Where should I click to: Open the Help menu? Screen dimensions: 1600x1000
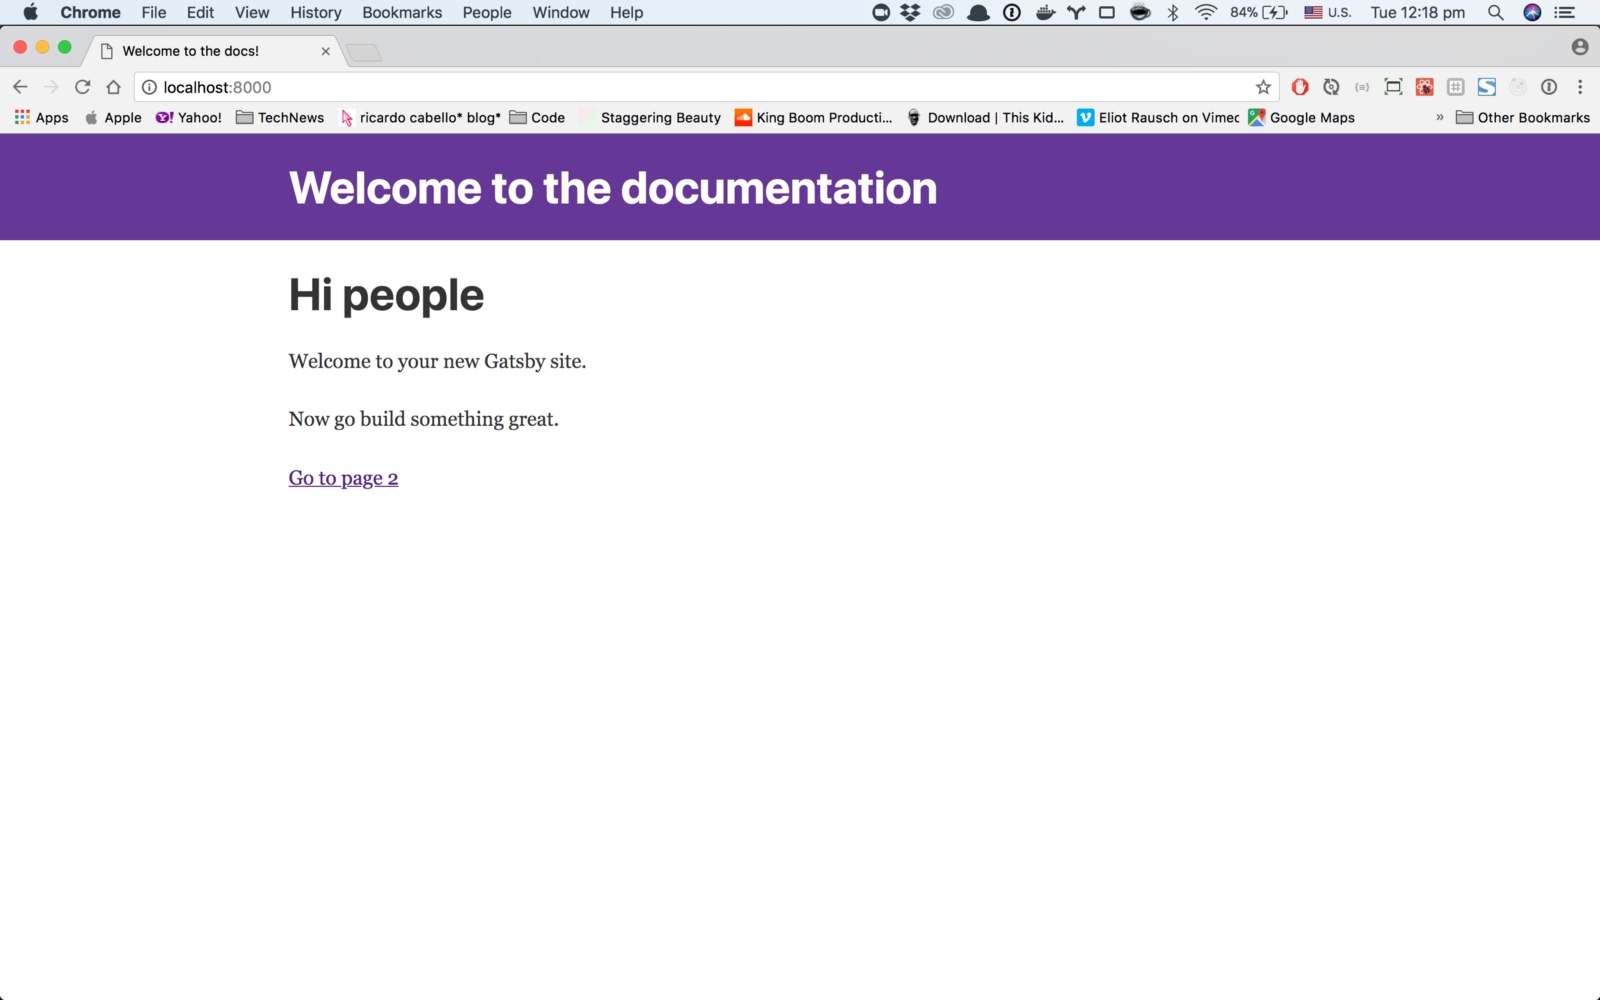[627, 12]
